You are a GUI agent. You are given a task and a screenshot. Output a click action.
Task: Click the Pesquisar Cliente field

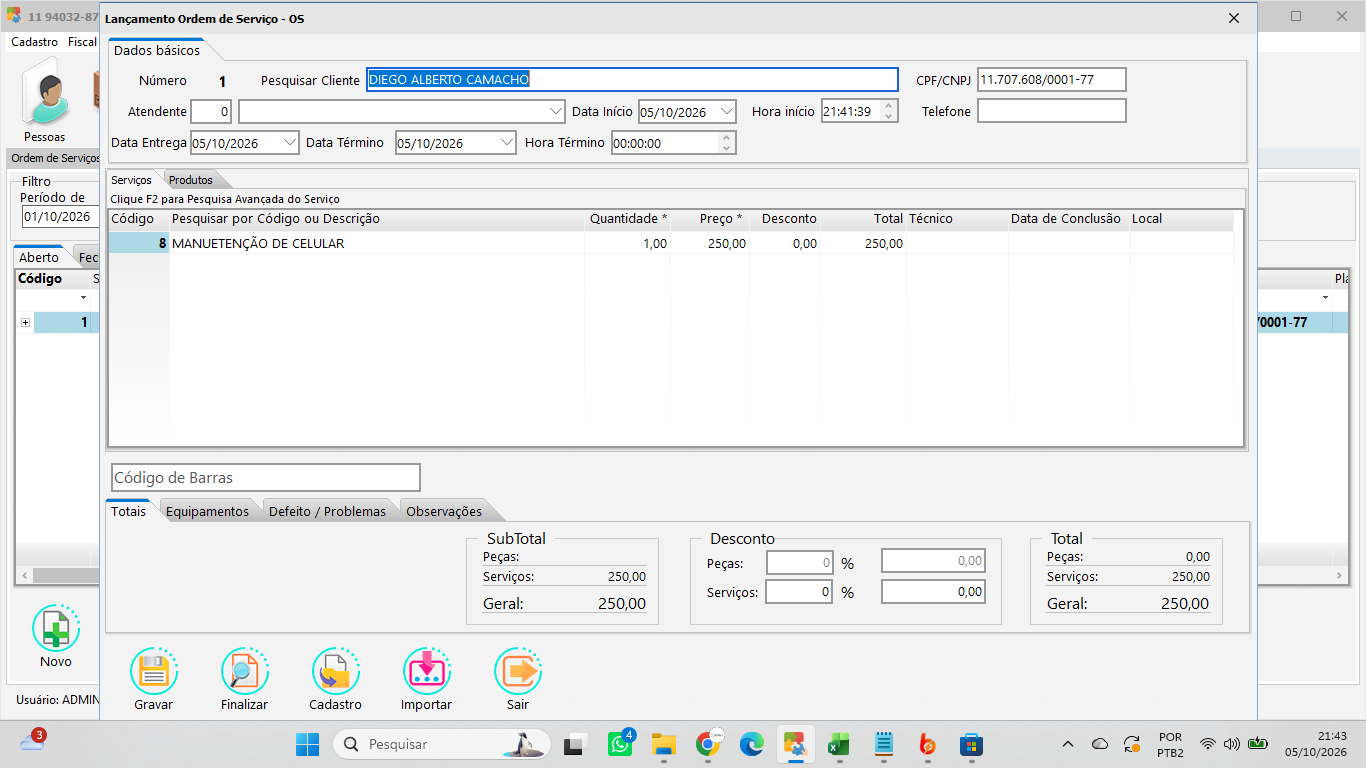point(633,80)
